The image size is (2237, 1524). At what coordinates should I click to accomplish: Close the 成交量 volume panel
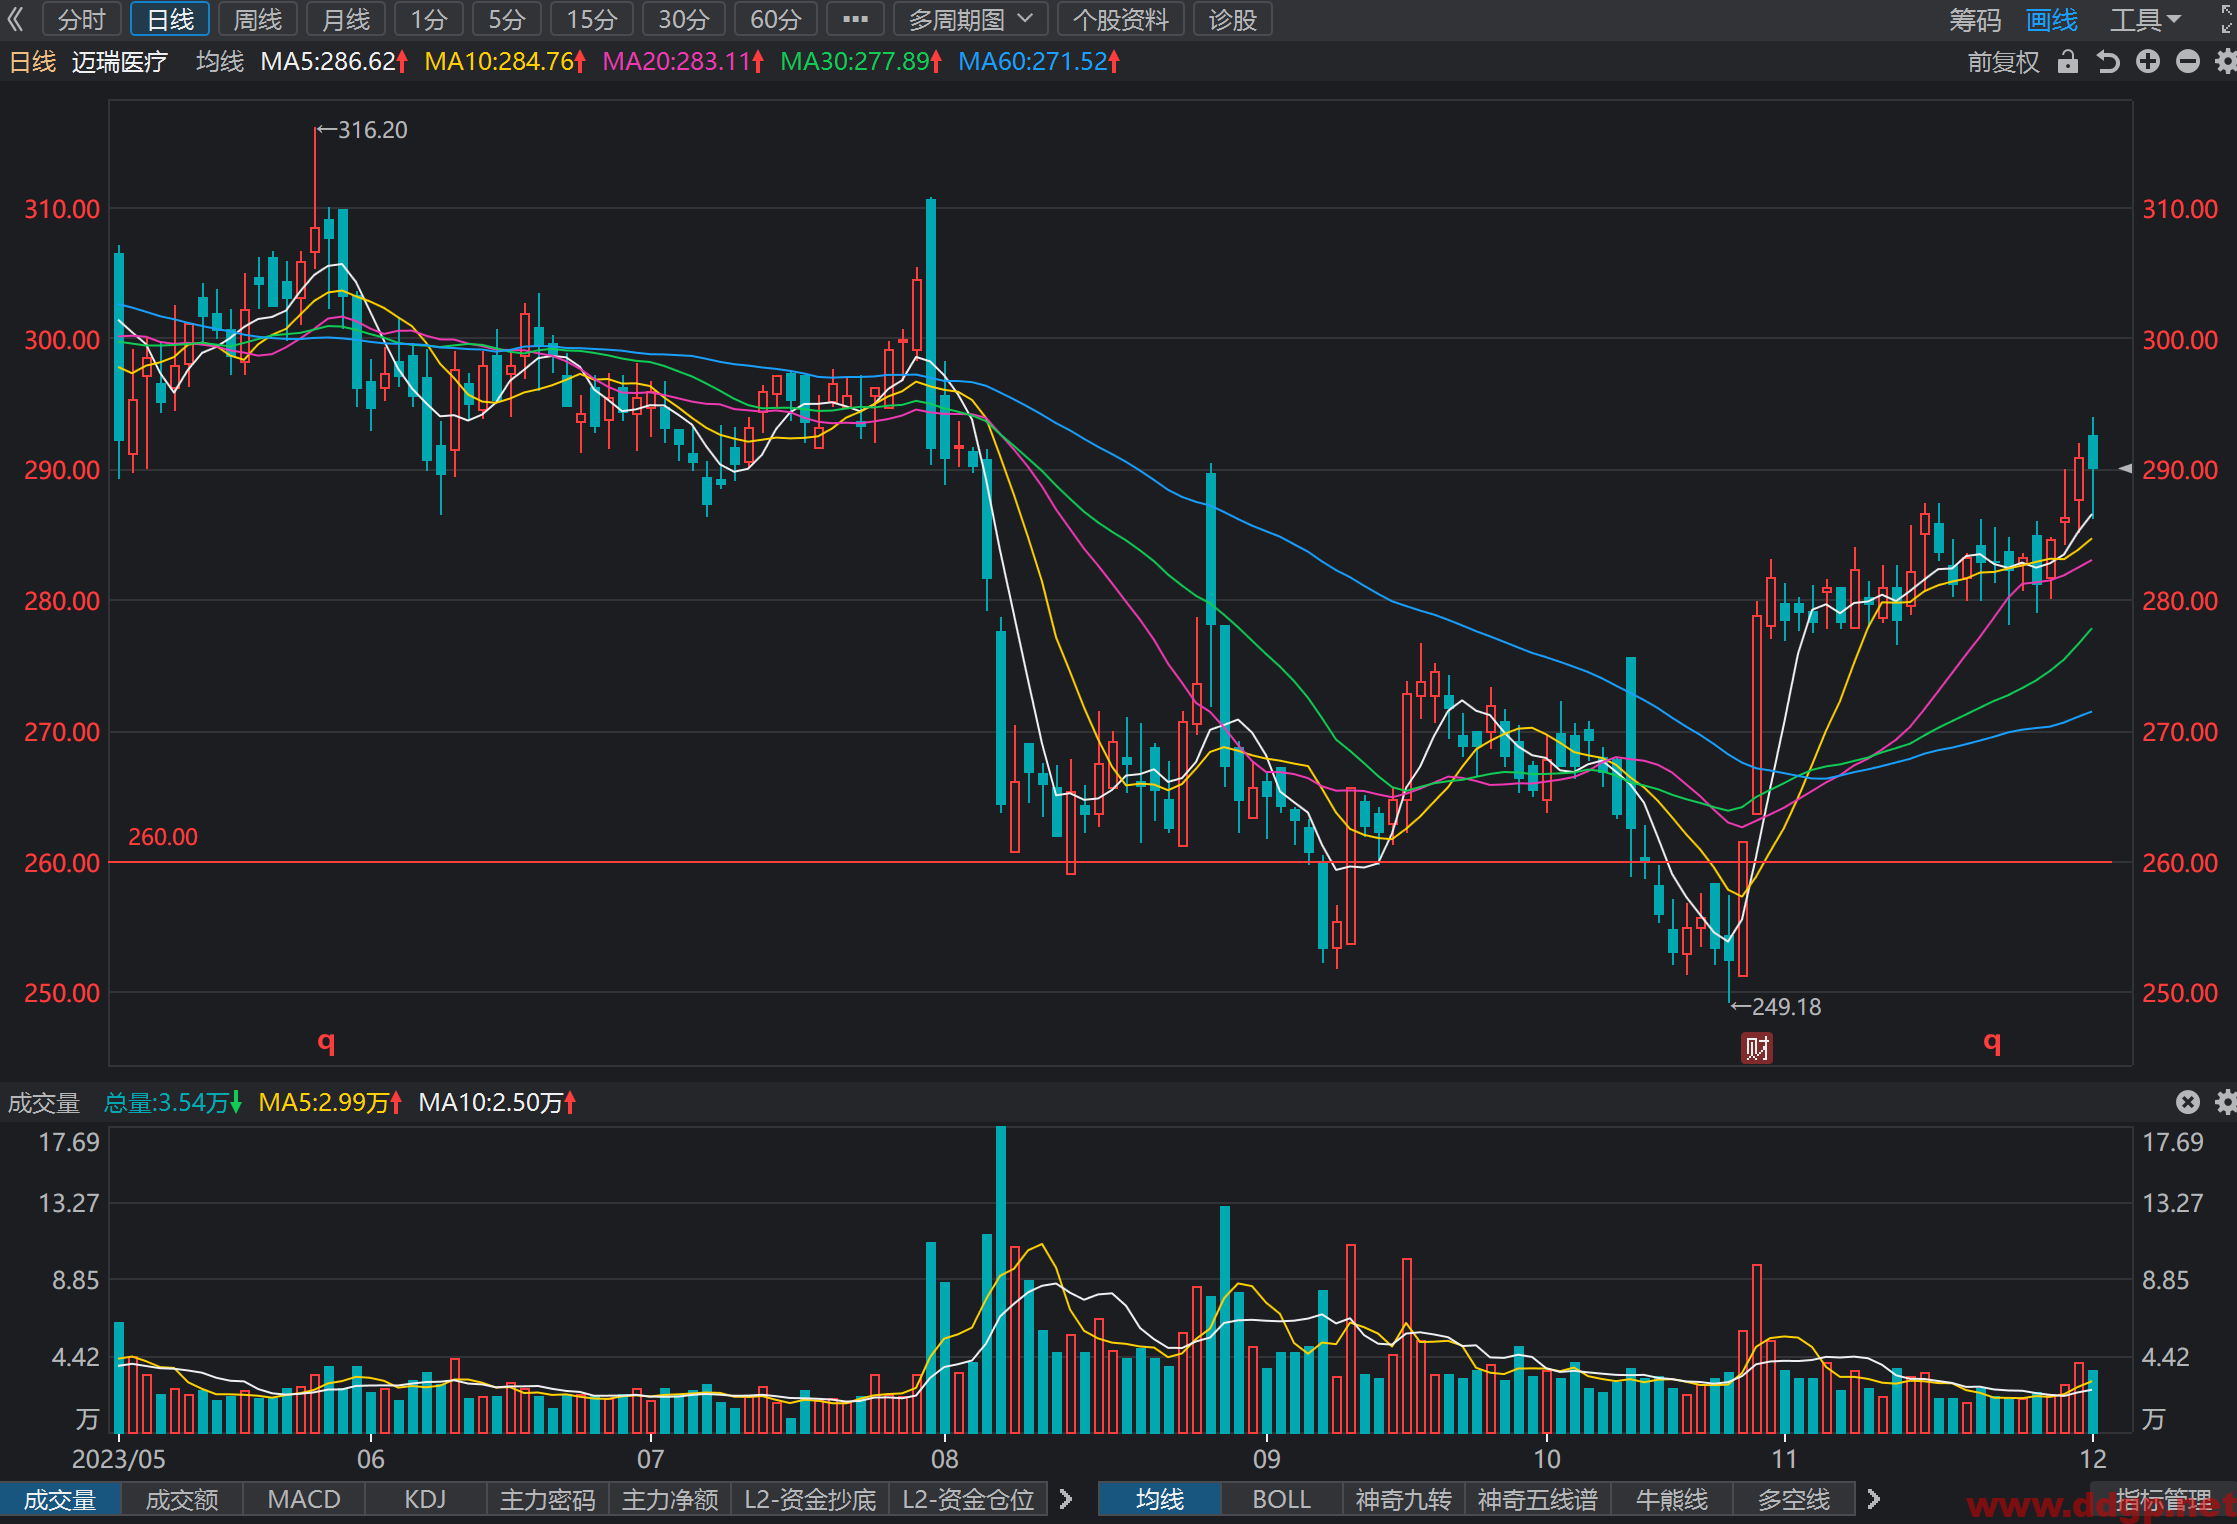(2188, 1102)
